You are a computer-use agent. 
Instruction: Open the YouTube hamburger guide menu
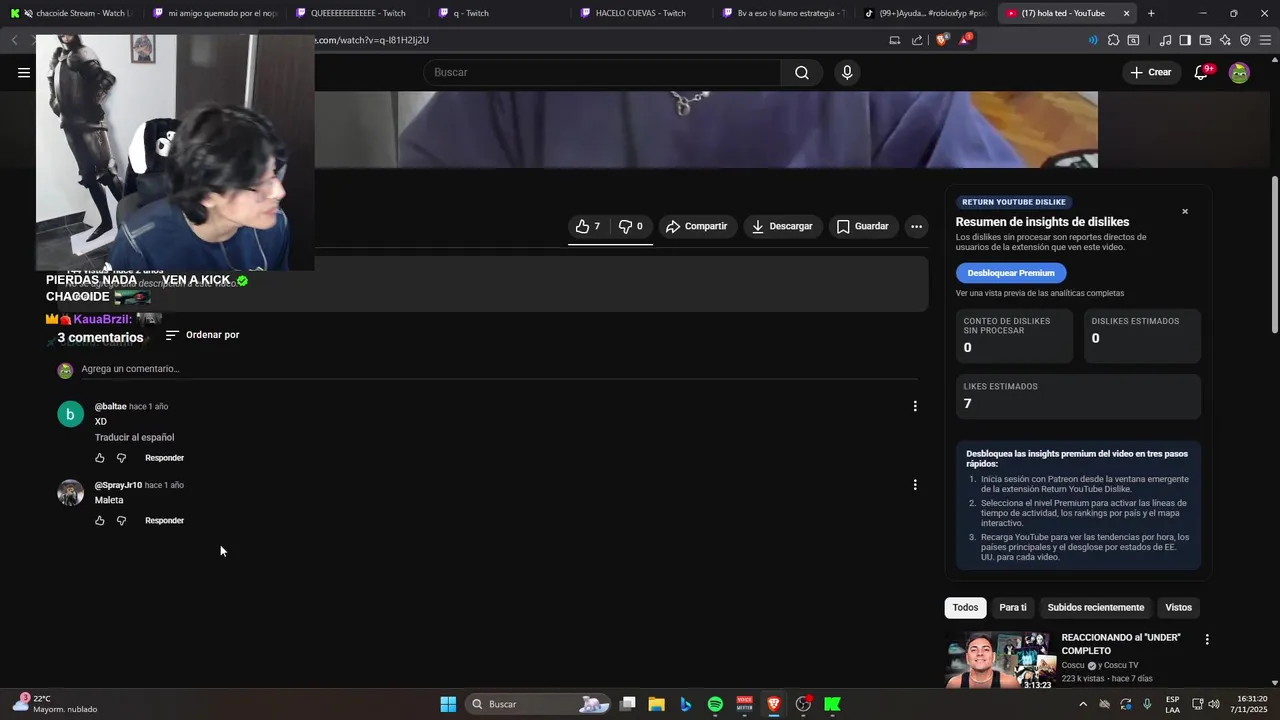[24, 72]
